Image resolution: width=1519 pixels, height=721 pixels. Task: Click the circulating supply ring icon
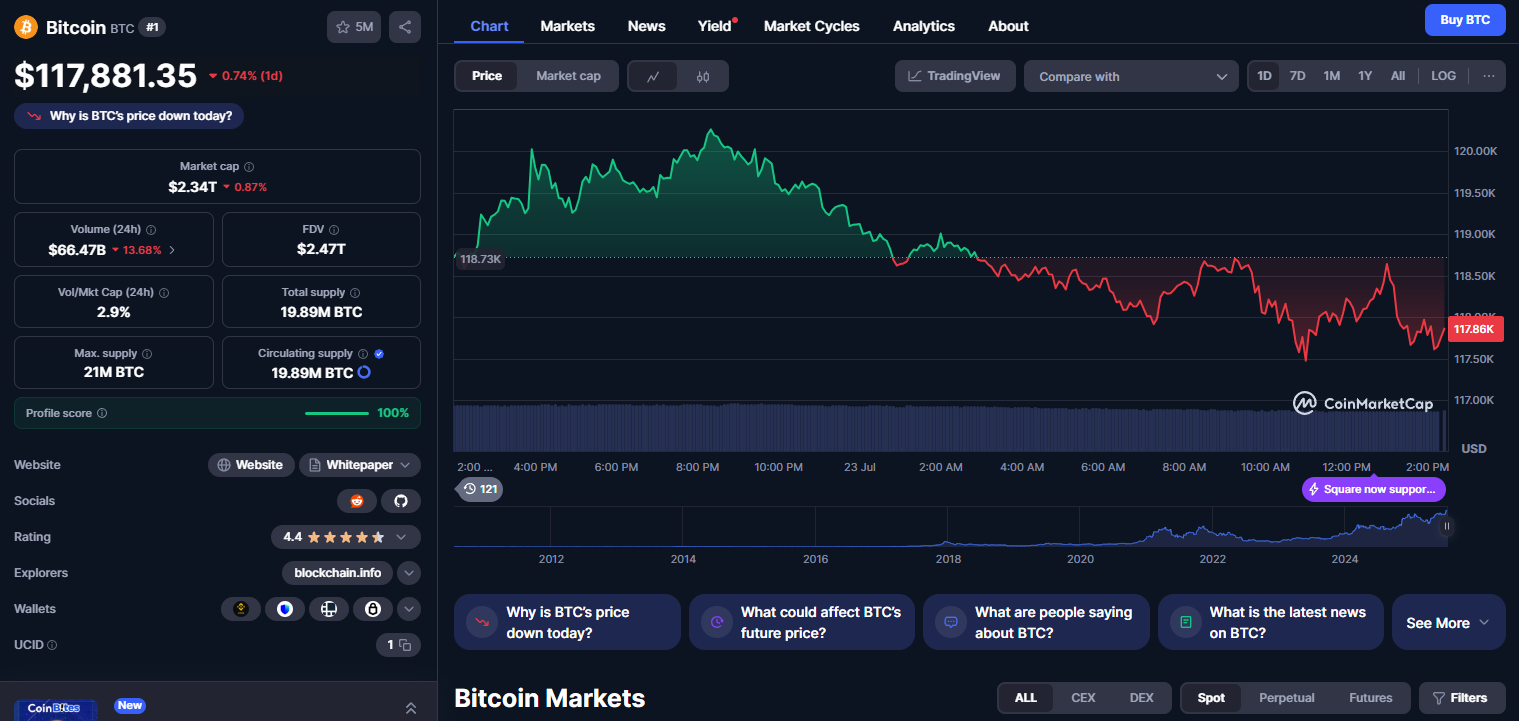click(x=365, y=373)
